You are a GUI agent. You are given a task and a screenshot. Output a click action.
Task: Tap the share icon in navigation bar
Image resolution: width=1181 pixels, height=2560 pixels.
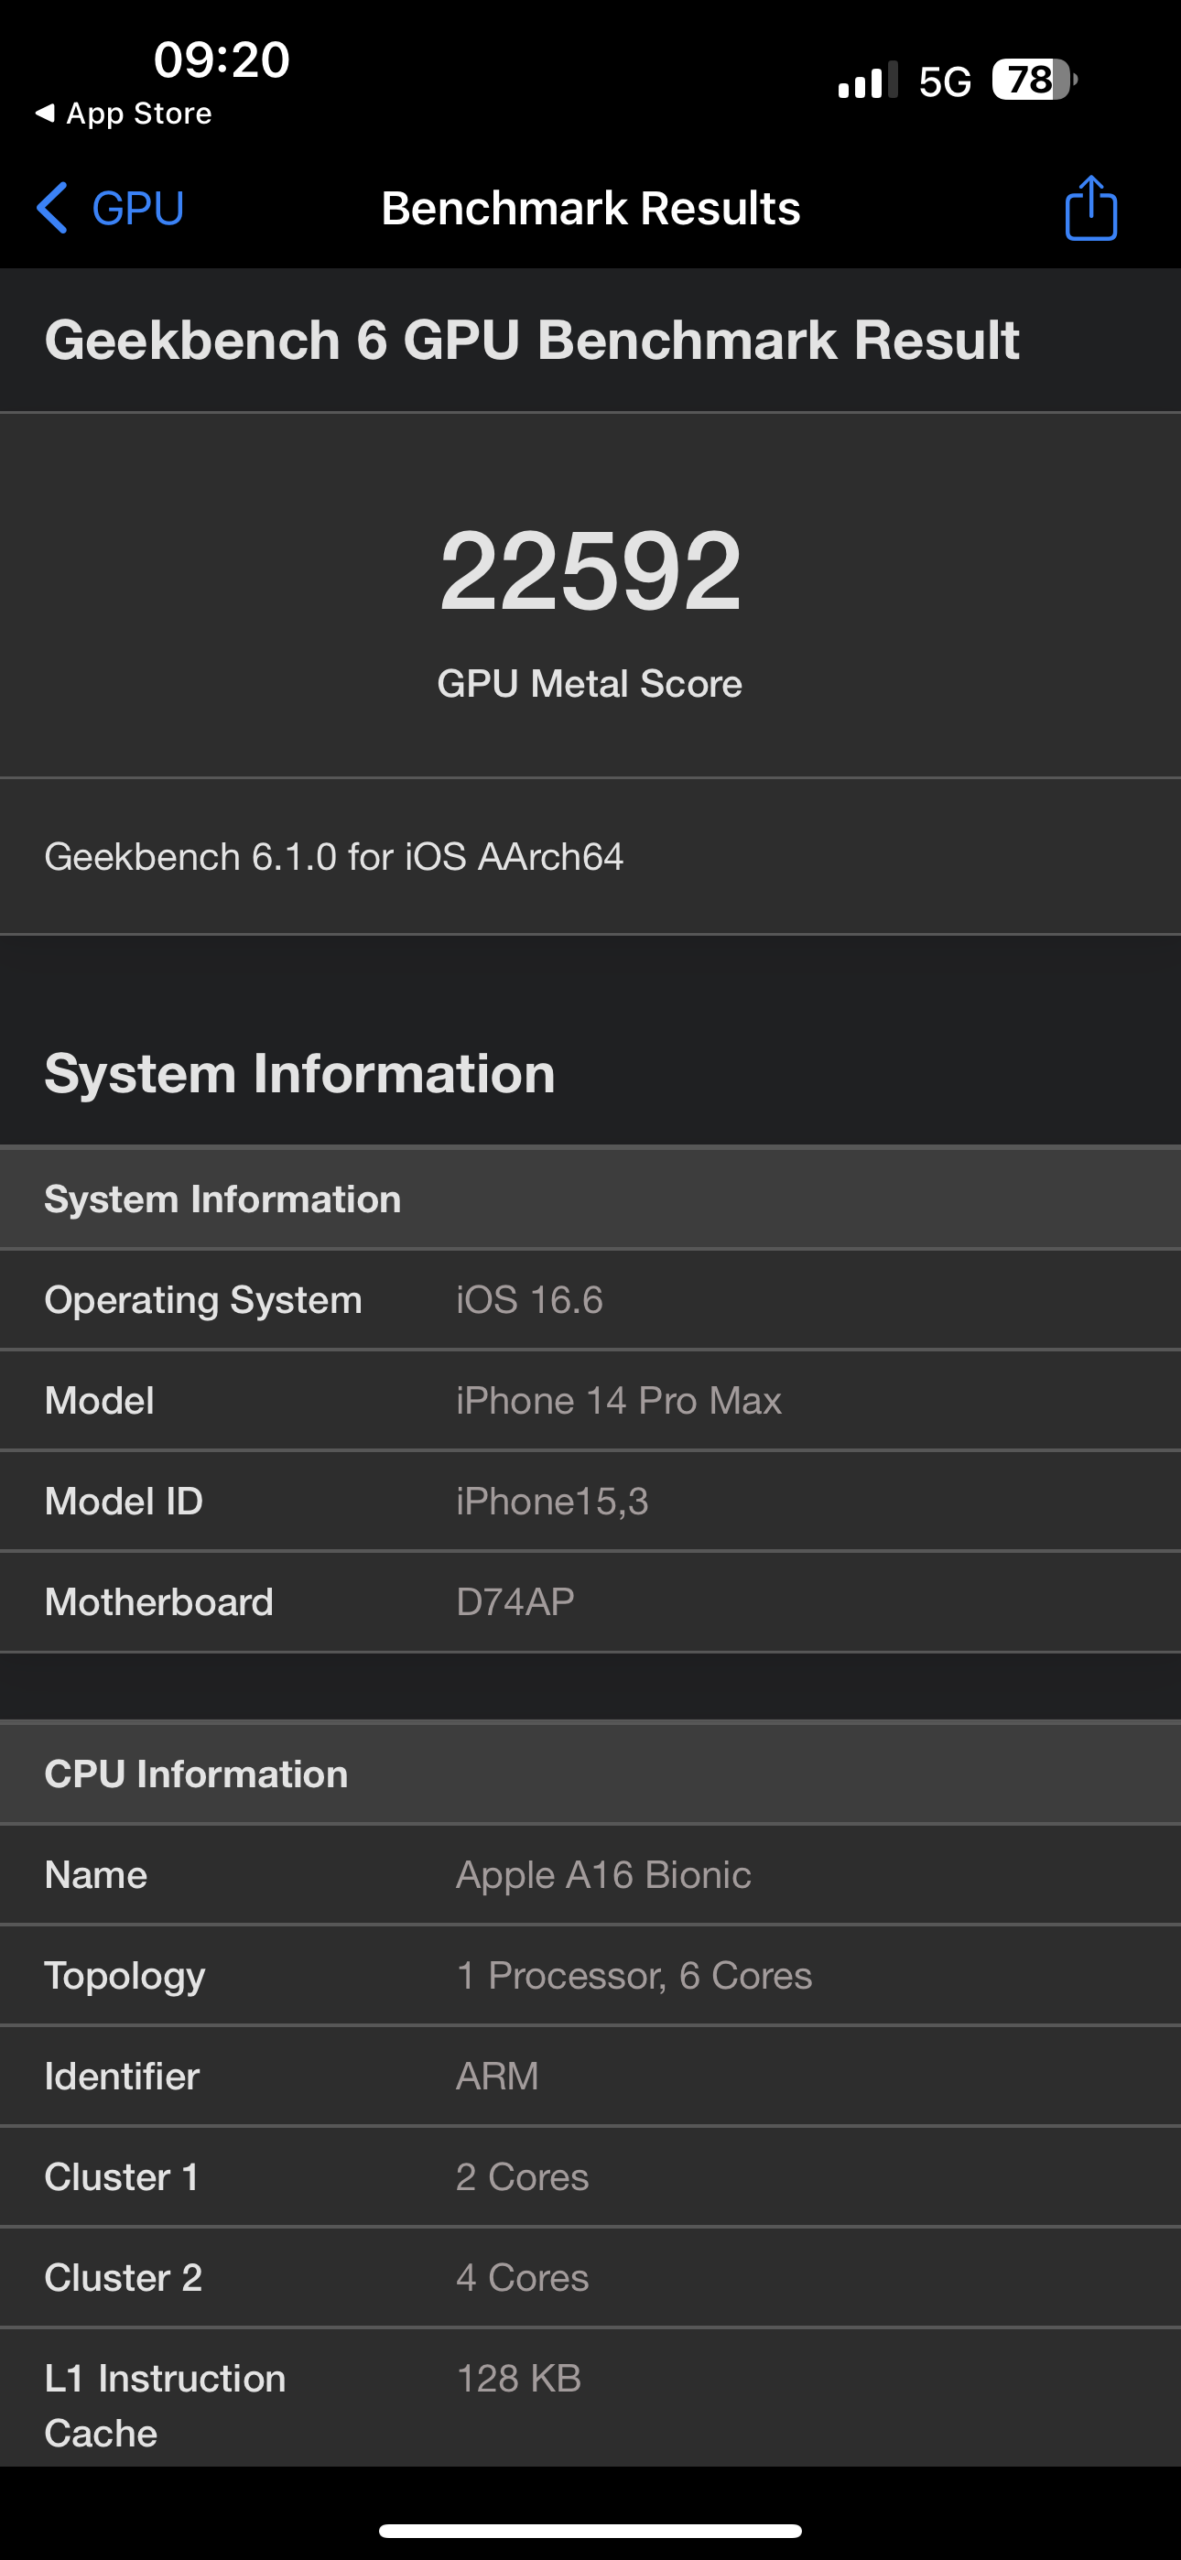(1090, 209)
